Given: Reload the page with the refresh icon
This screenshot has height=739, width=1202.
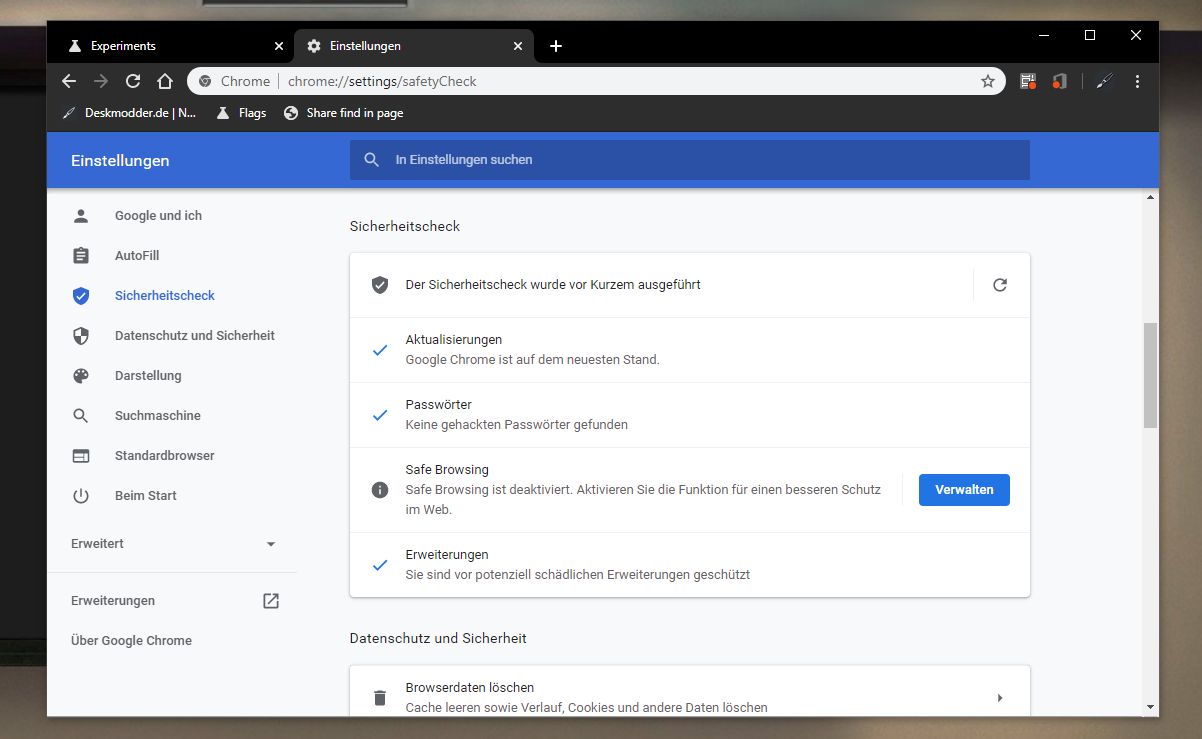Looking at the screenshot, I should click(x=133, y=81).
